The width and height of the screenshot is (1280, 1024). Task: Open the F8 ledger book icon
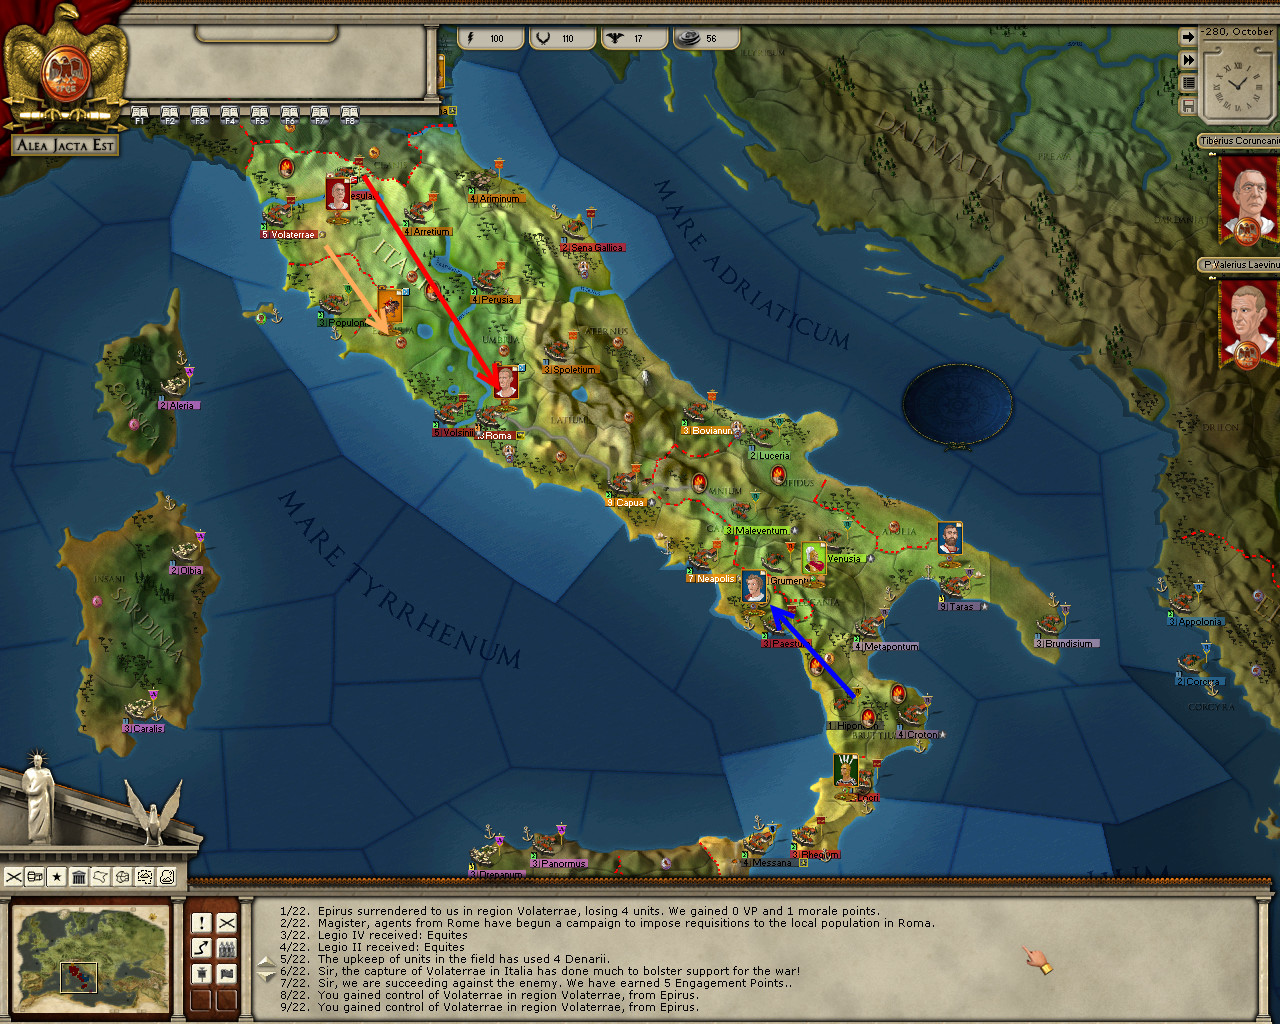pyautogui.click(x=349, y=114)
